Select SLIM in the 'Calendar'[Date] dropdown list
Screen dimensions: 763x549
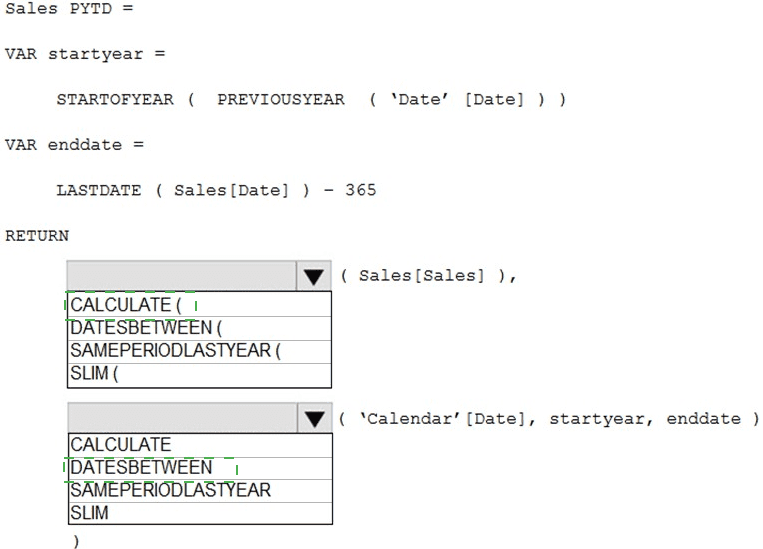coord(89,513)
